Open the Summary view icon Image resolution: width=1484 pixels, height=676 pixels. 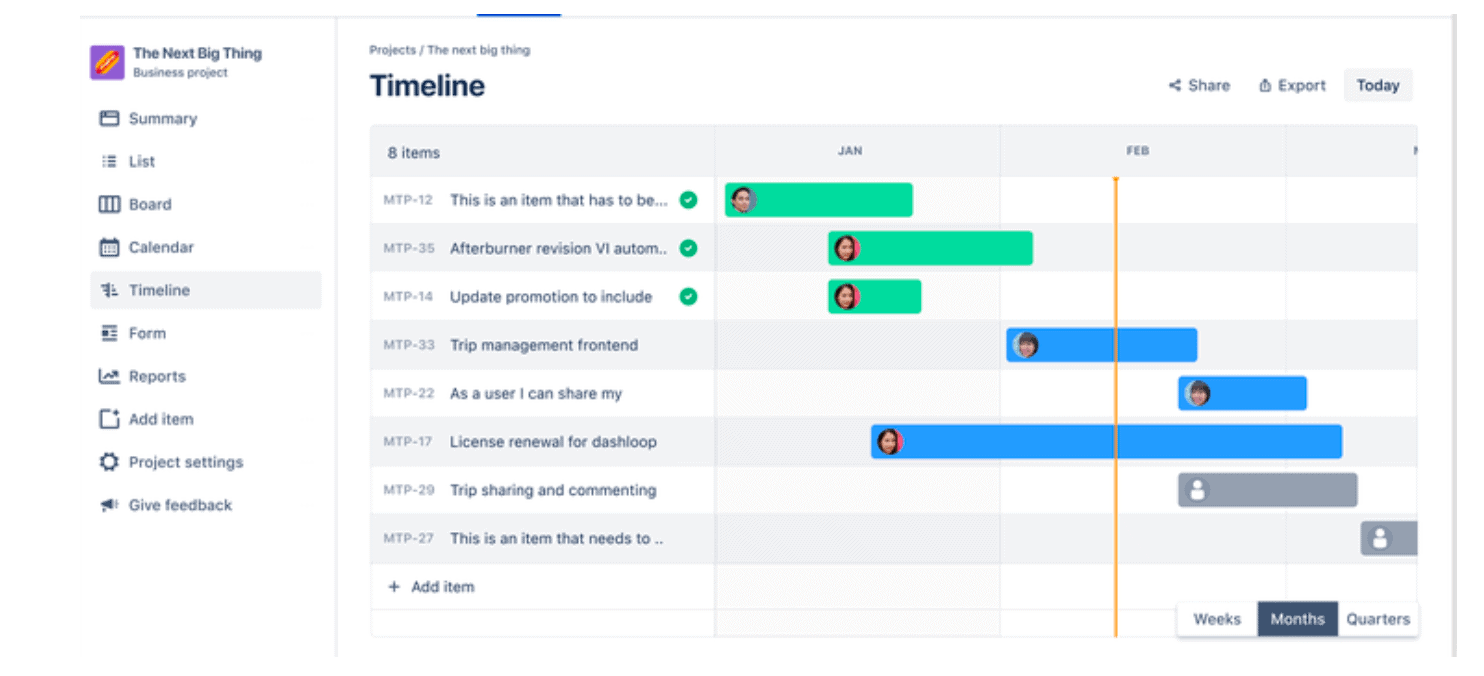pos(110,118)
